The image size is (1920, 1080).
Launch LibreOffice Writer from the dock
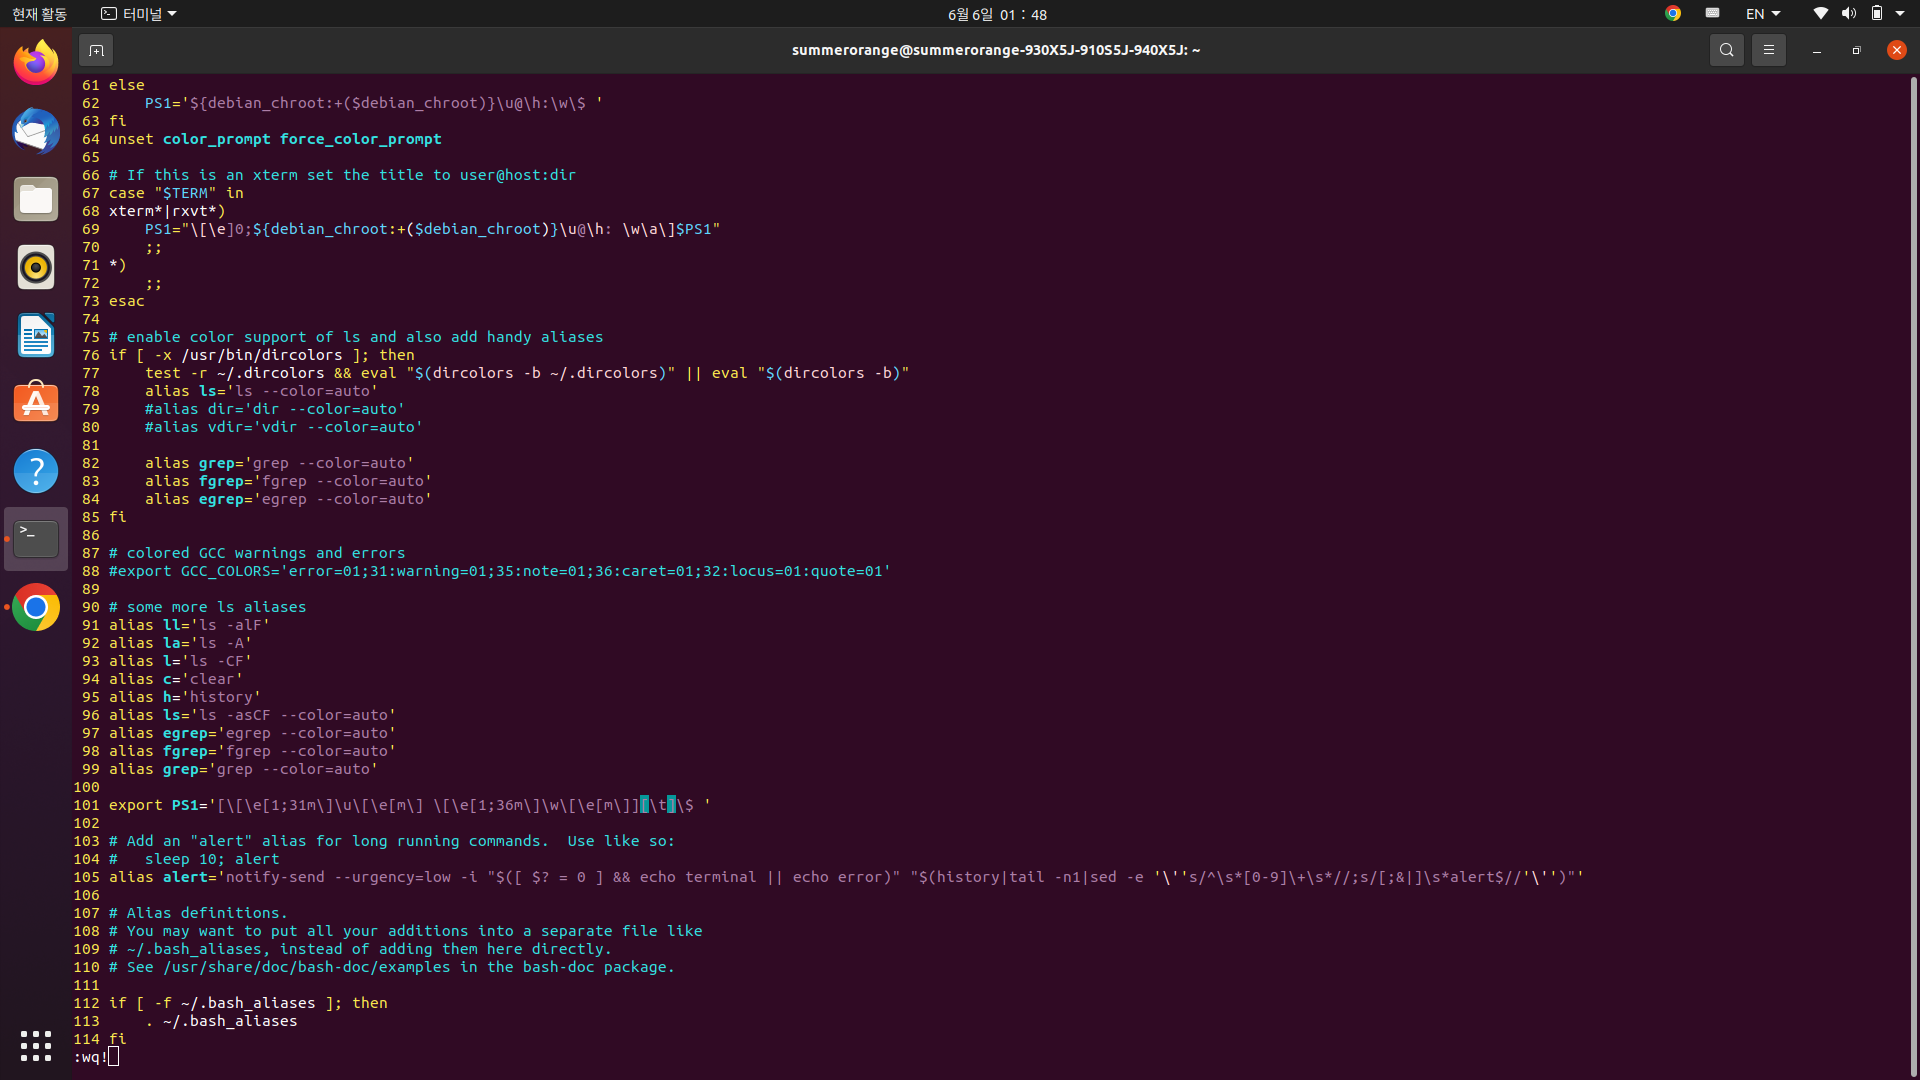[x=36, y=335]
